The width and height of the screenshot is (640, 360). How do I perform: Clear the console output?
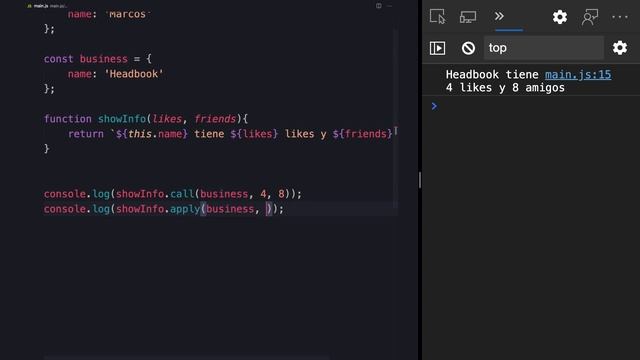(x=468, y=48)
